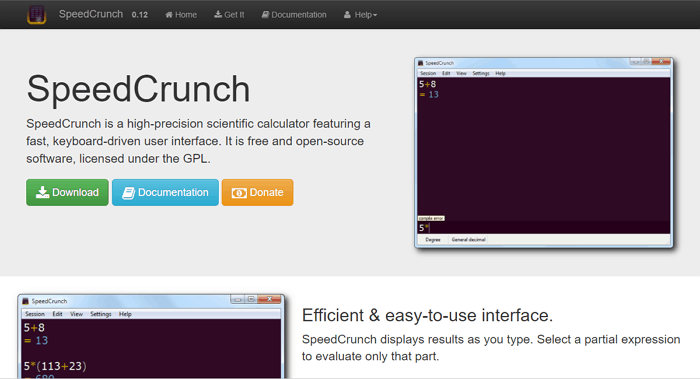Go to Home in the navbar
Image resolution: width=700 pixels, height=379 pixels.
(181, 15)
